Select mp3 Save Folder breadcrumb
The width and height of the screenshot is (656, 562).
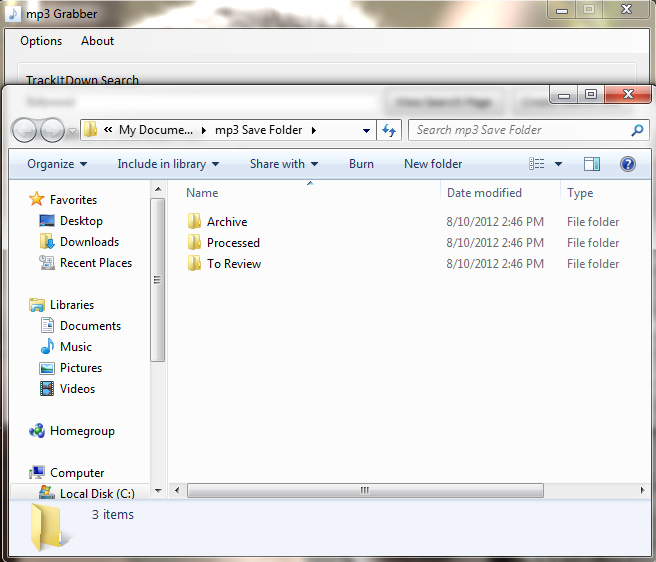(x=258, y=130)
